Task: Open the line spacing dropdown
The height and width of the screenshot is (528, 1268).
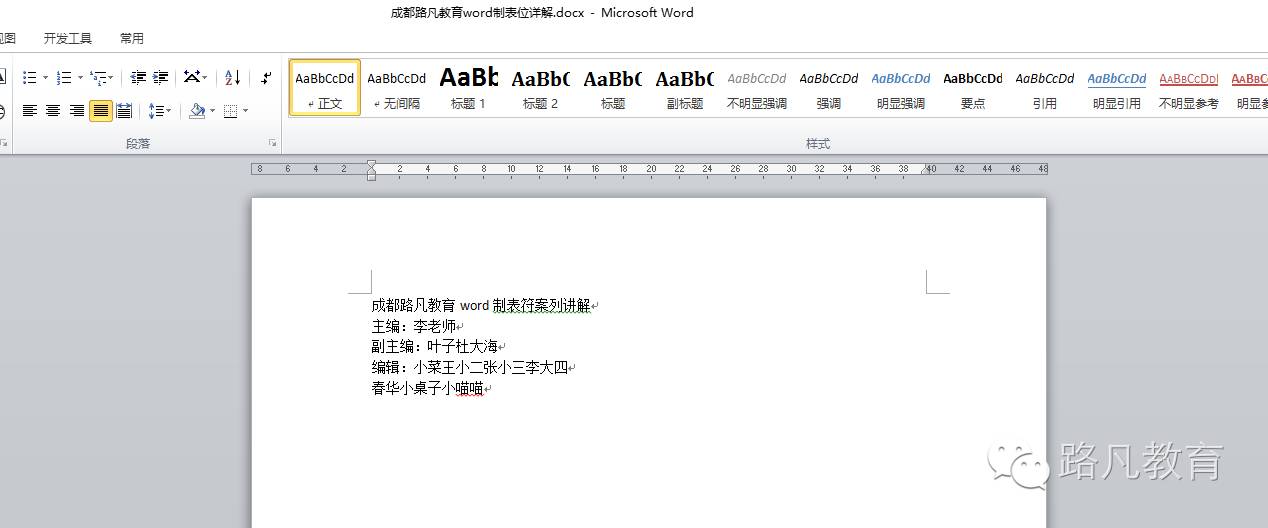Action: click(159, 111)
